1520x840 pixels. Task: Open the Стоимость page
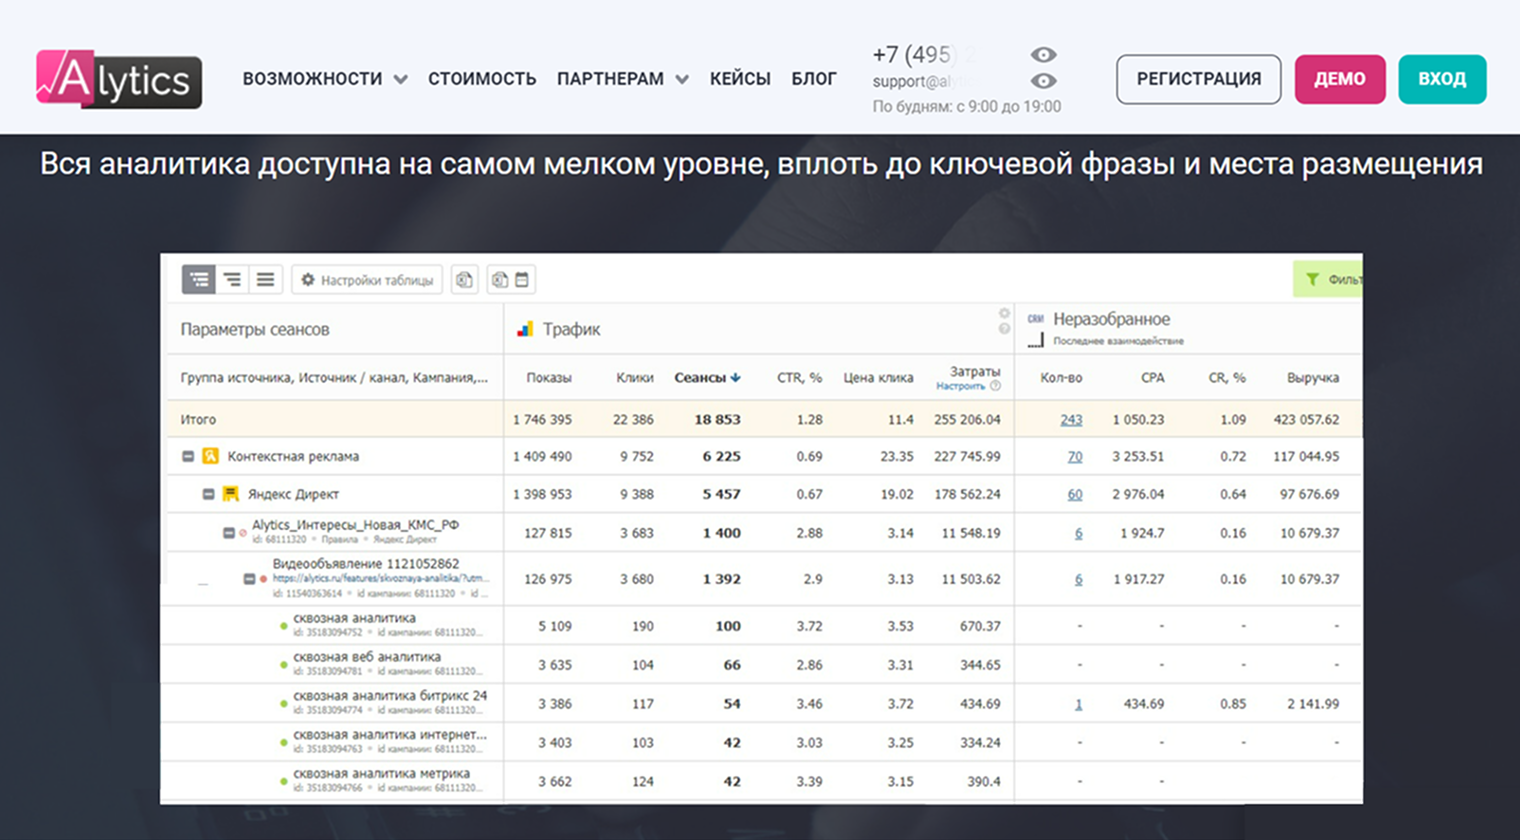coord(482,79)
